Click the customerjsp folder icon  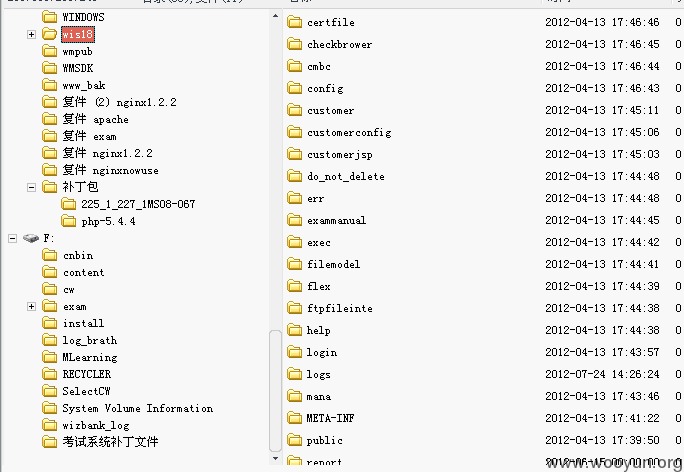294,154
